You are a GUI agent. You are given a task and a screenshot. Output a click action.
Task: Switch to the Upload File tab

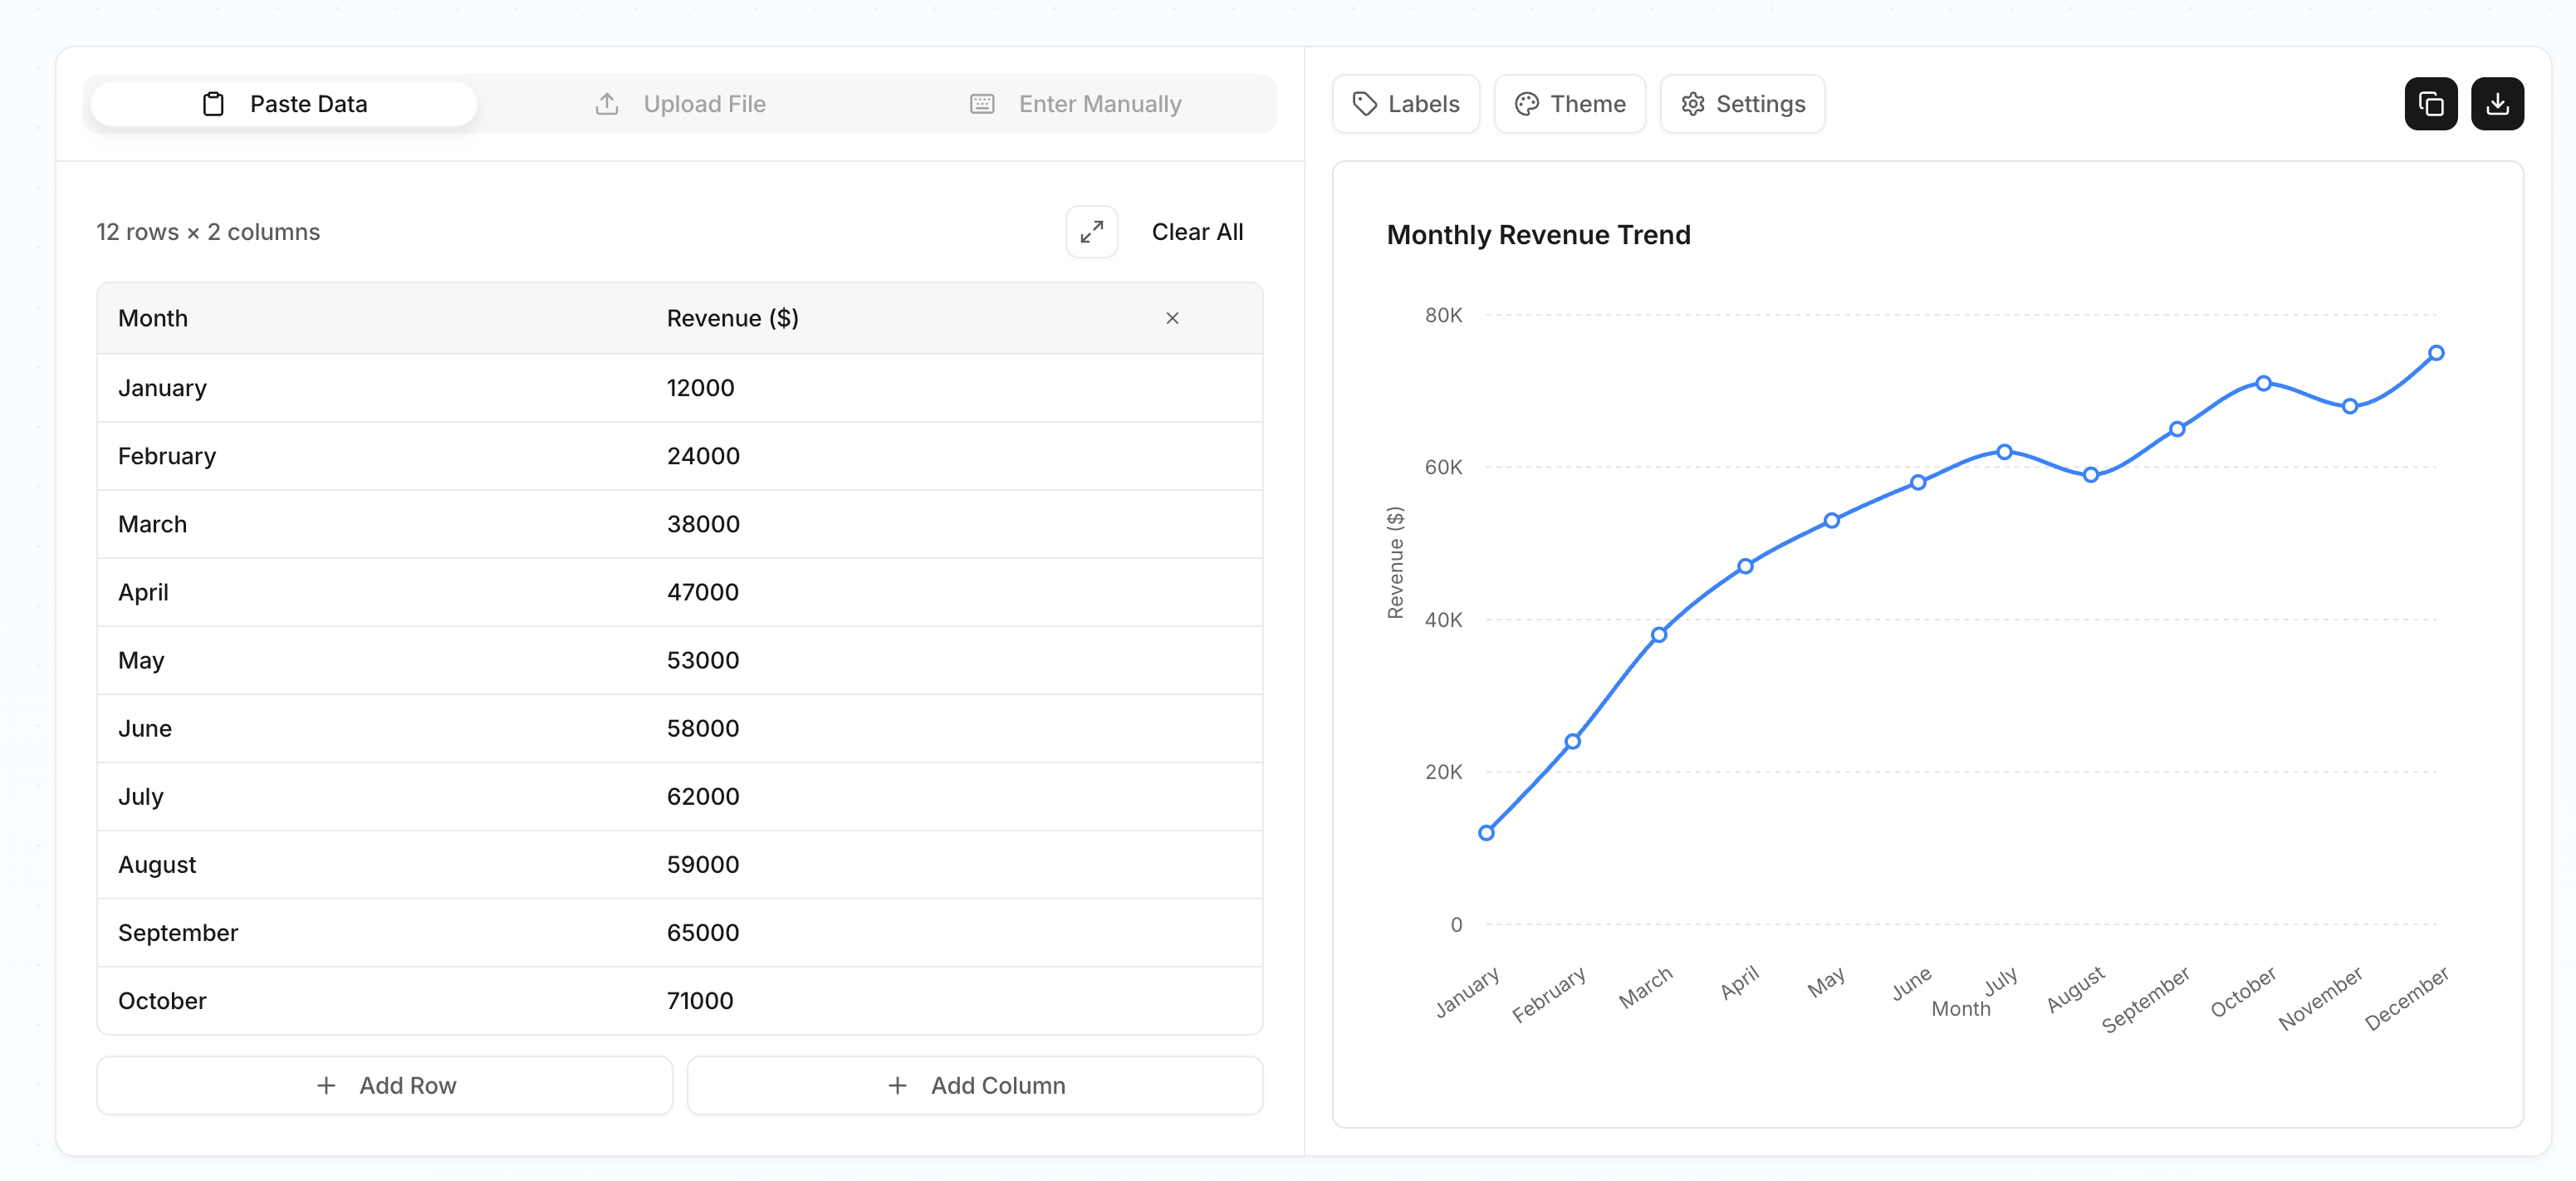pyautogui.click(x=680, y=103)
